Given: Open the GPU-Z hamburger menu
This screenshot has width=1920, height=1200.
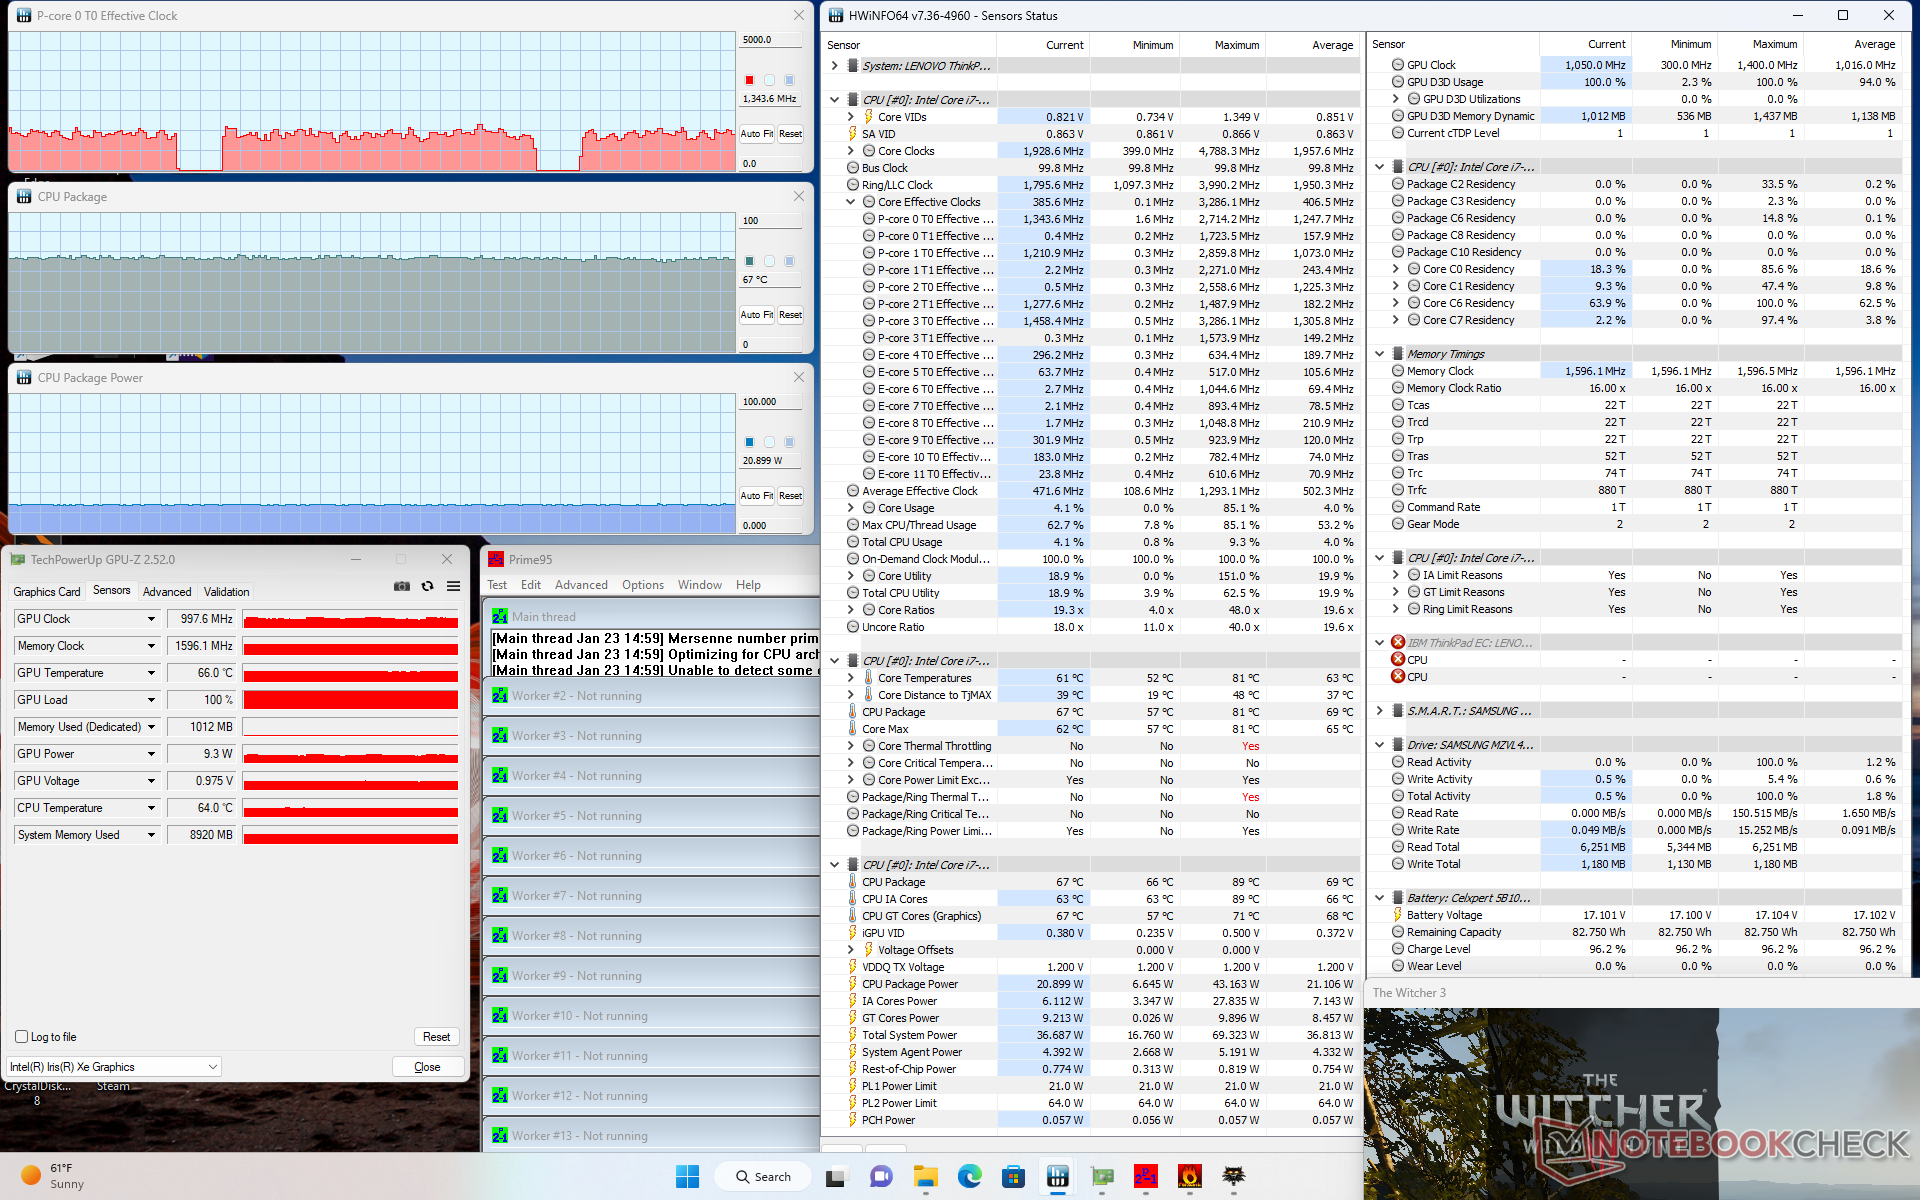Looking at the screenshot, I should (453, 586).
